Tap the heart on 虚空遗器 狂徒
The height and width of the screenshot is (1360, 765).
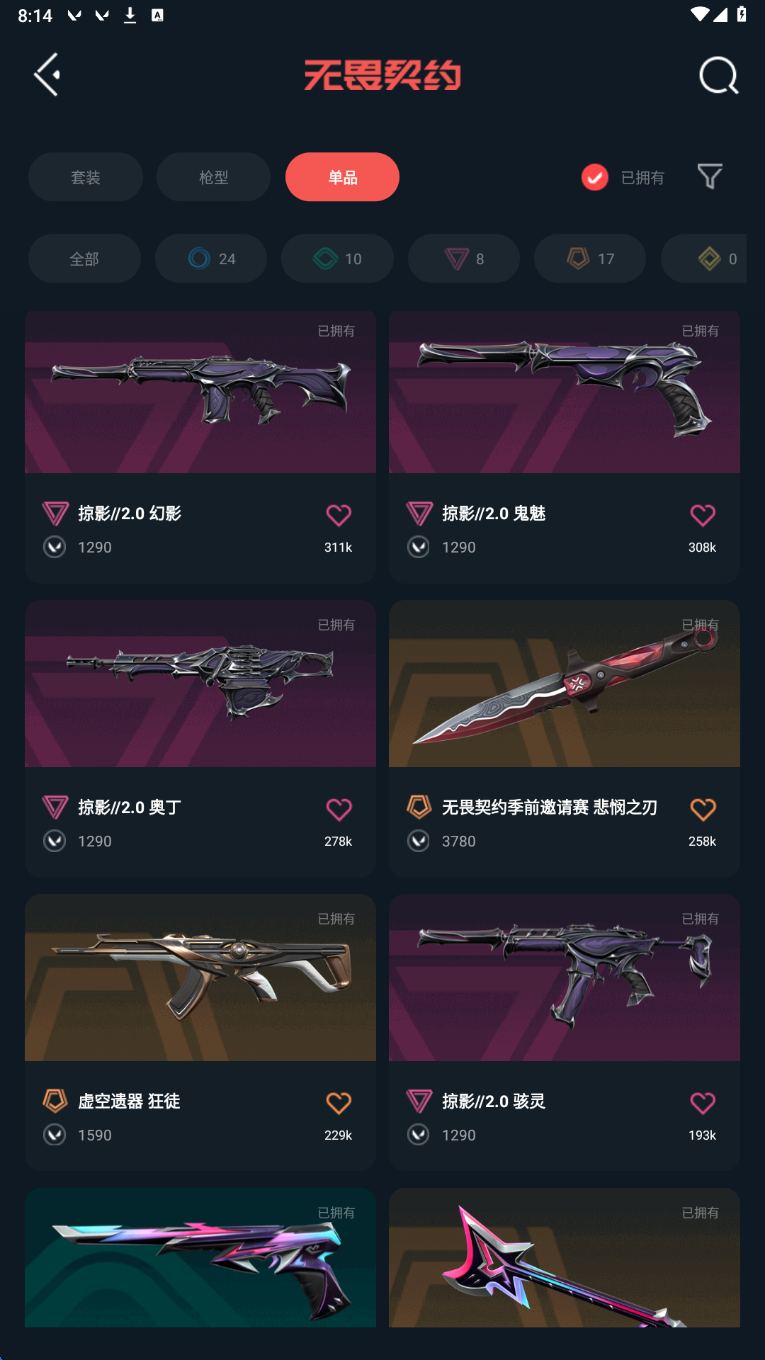point(339,1103)
